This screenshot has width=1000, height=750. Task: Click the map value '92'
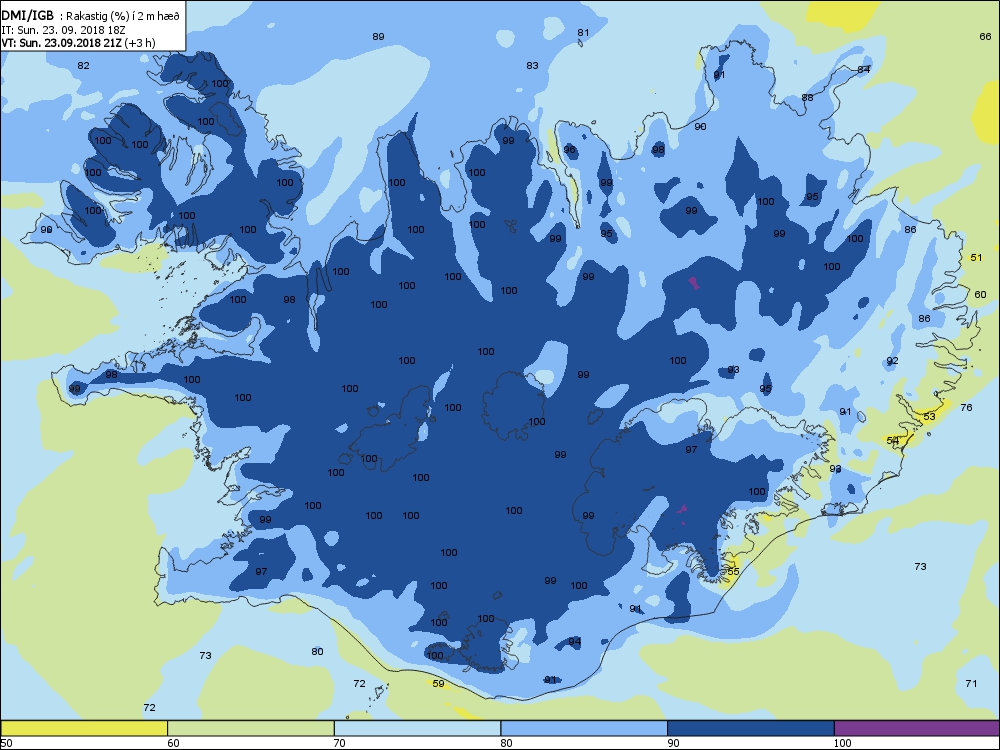click(892, 360)
